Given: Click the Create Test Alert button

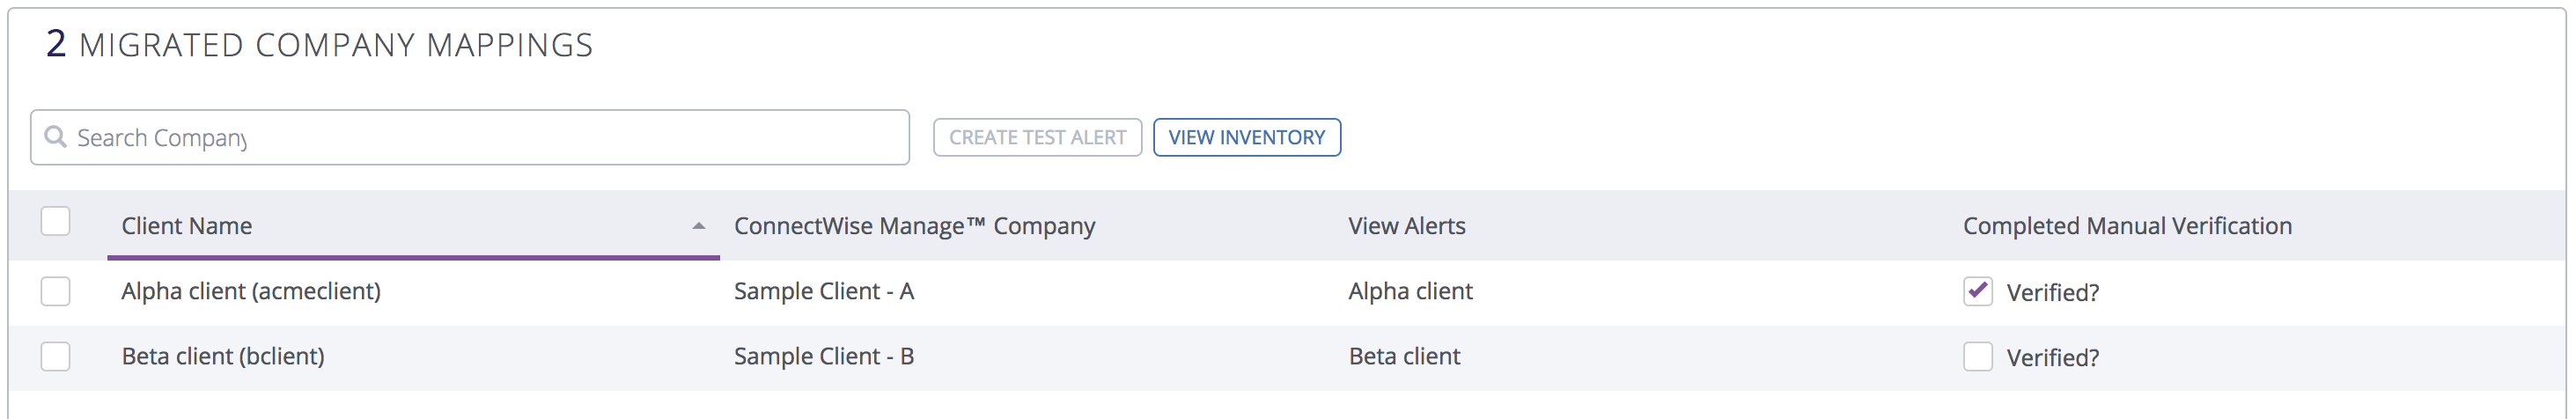Looking at the screenshot, I should coord(1037,137).
